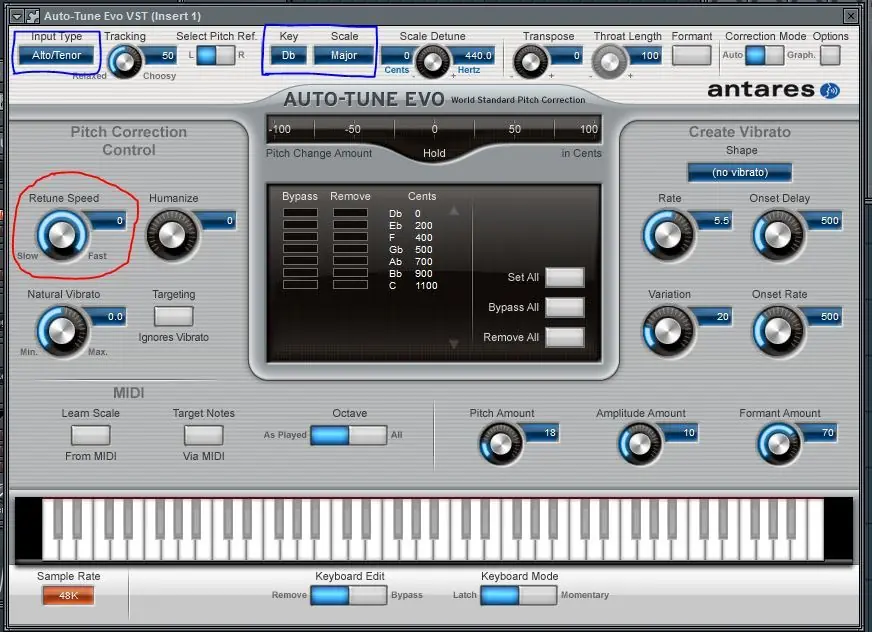The width and height of the screenshot is (872, 632).
Task: Click the Retune Speed value field
Action: [x=108, y=221]
